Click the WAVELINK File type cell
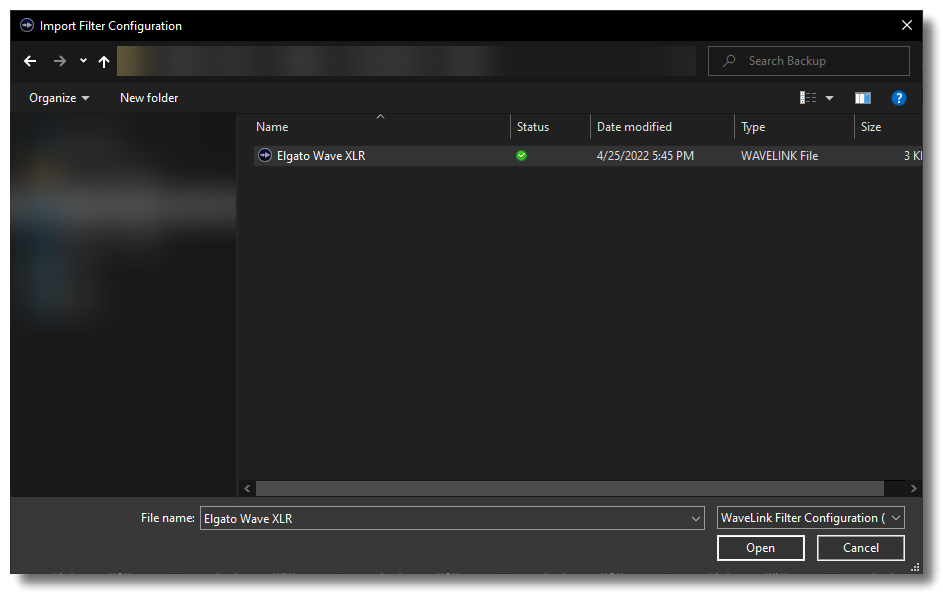The height and width of the screenshot is (594, 943). point(779,156)
